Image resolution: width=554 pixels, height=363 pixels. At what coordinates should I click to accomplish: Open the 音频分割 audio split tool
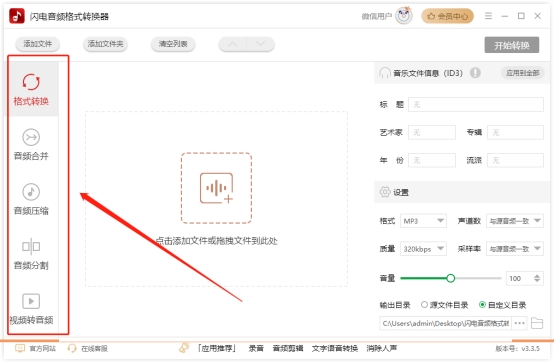[31, 254]
